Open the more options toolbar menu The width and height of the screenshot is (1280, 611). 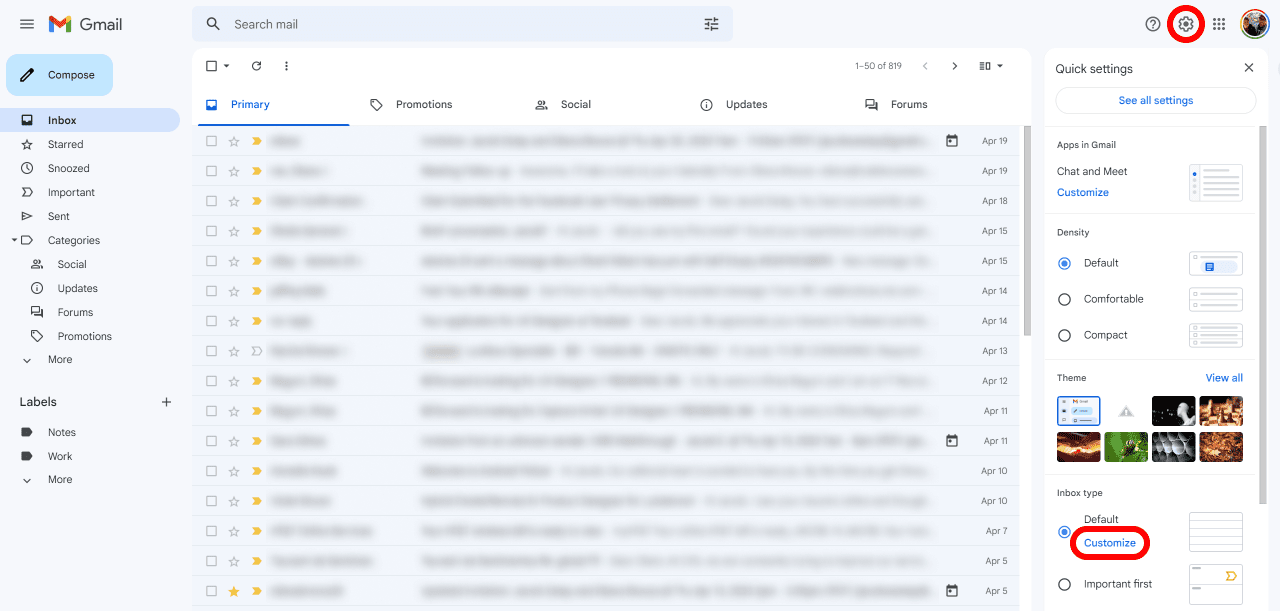coord(286,65)
